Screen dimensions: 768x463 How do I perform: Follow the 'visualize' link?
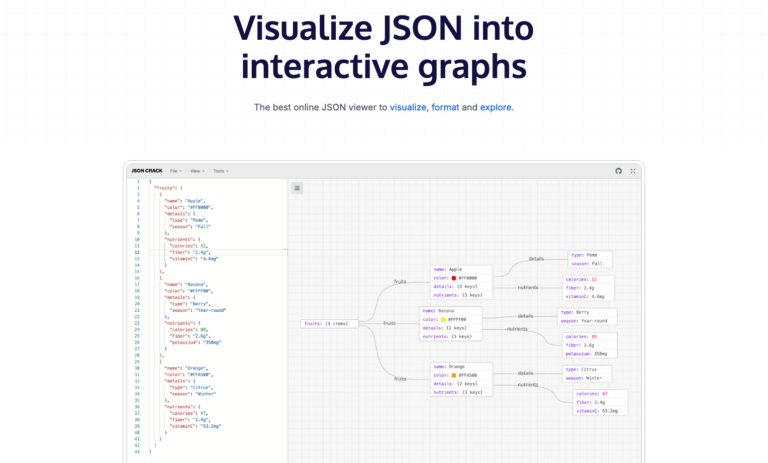(408, 107)
